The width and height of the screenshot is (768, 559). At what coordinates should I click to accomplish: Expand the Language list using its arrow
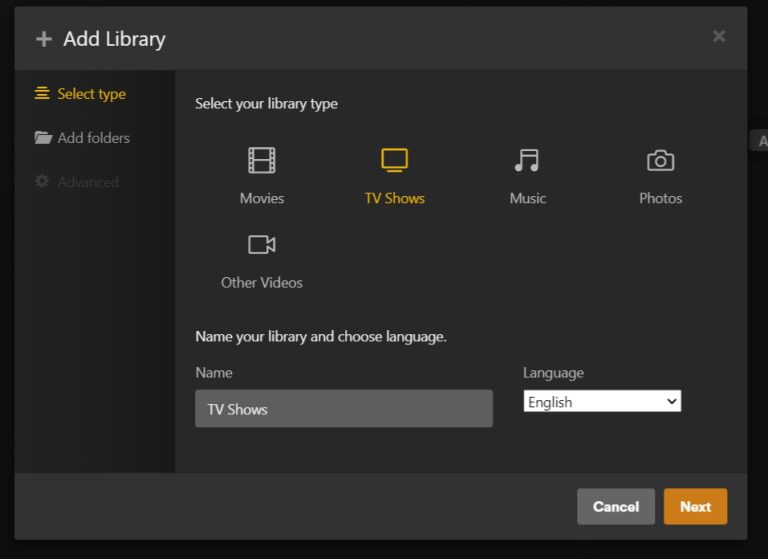click(671, 402)
